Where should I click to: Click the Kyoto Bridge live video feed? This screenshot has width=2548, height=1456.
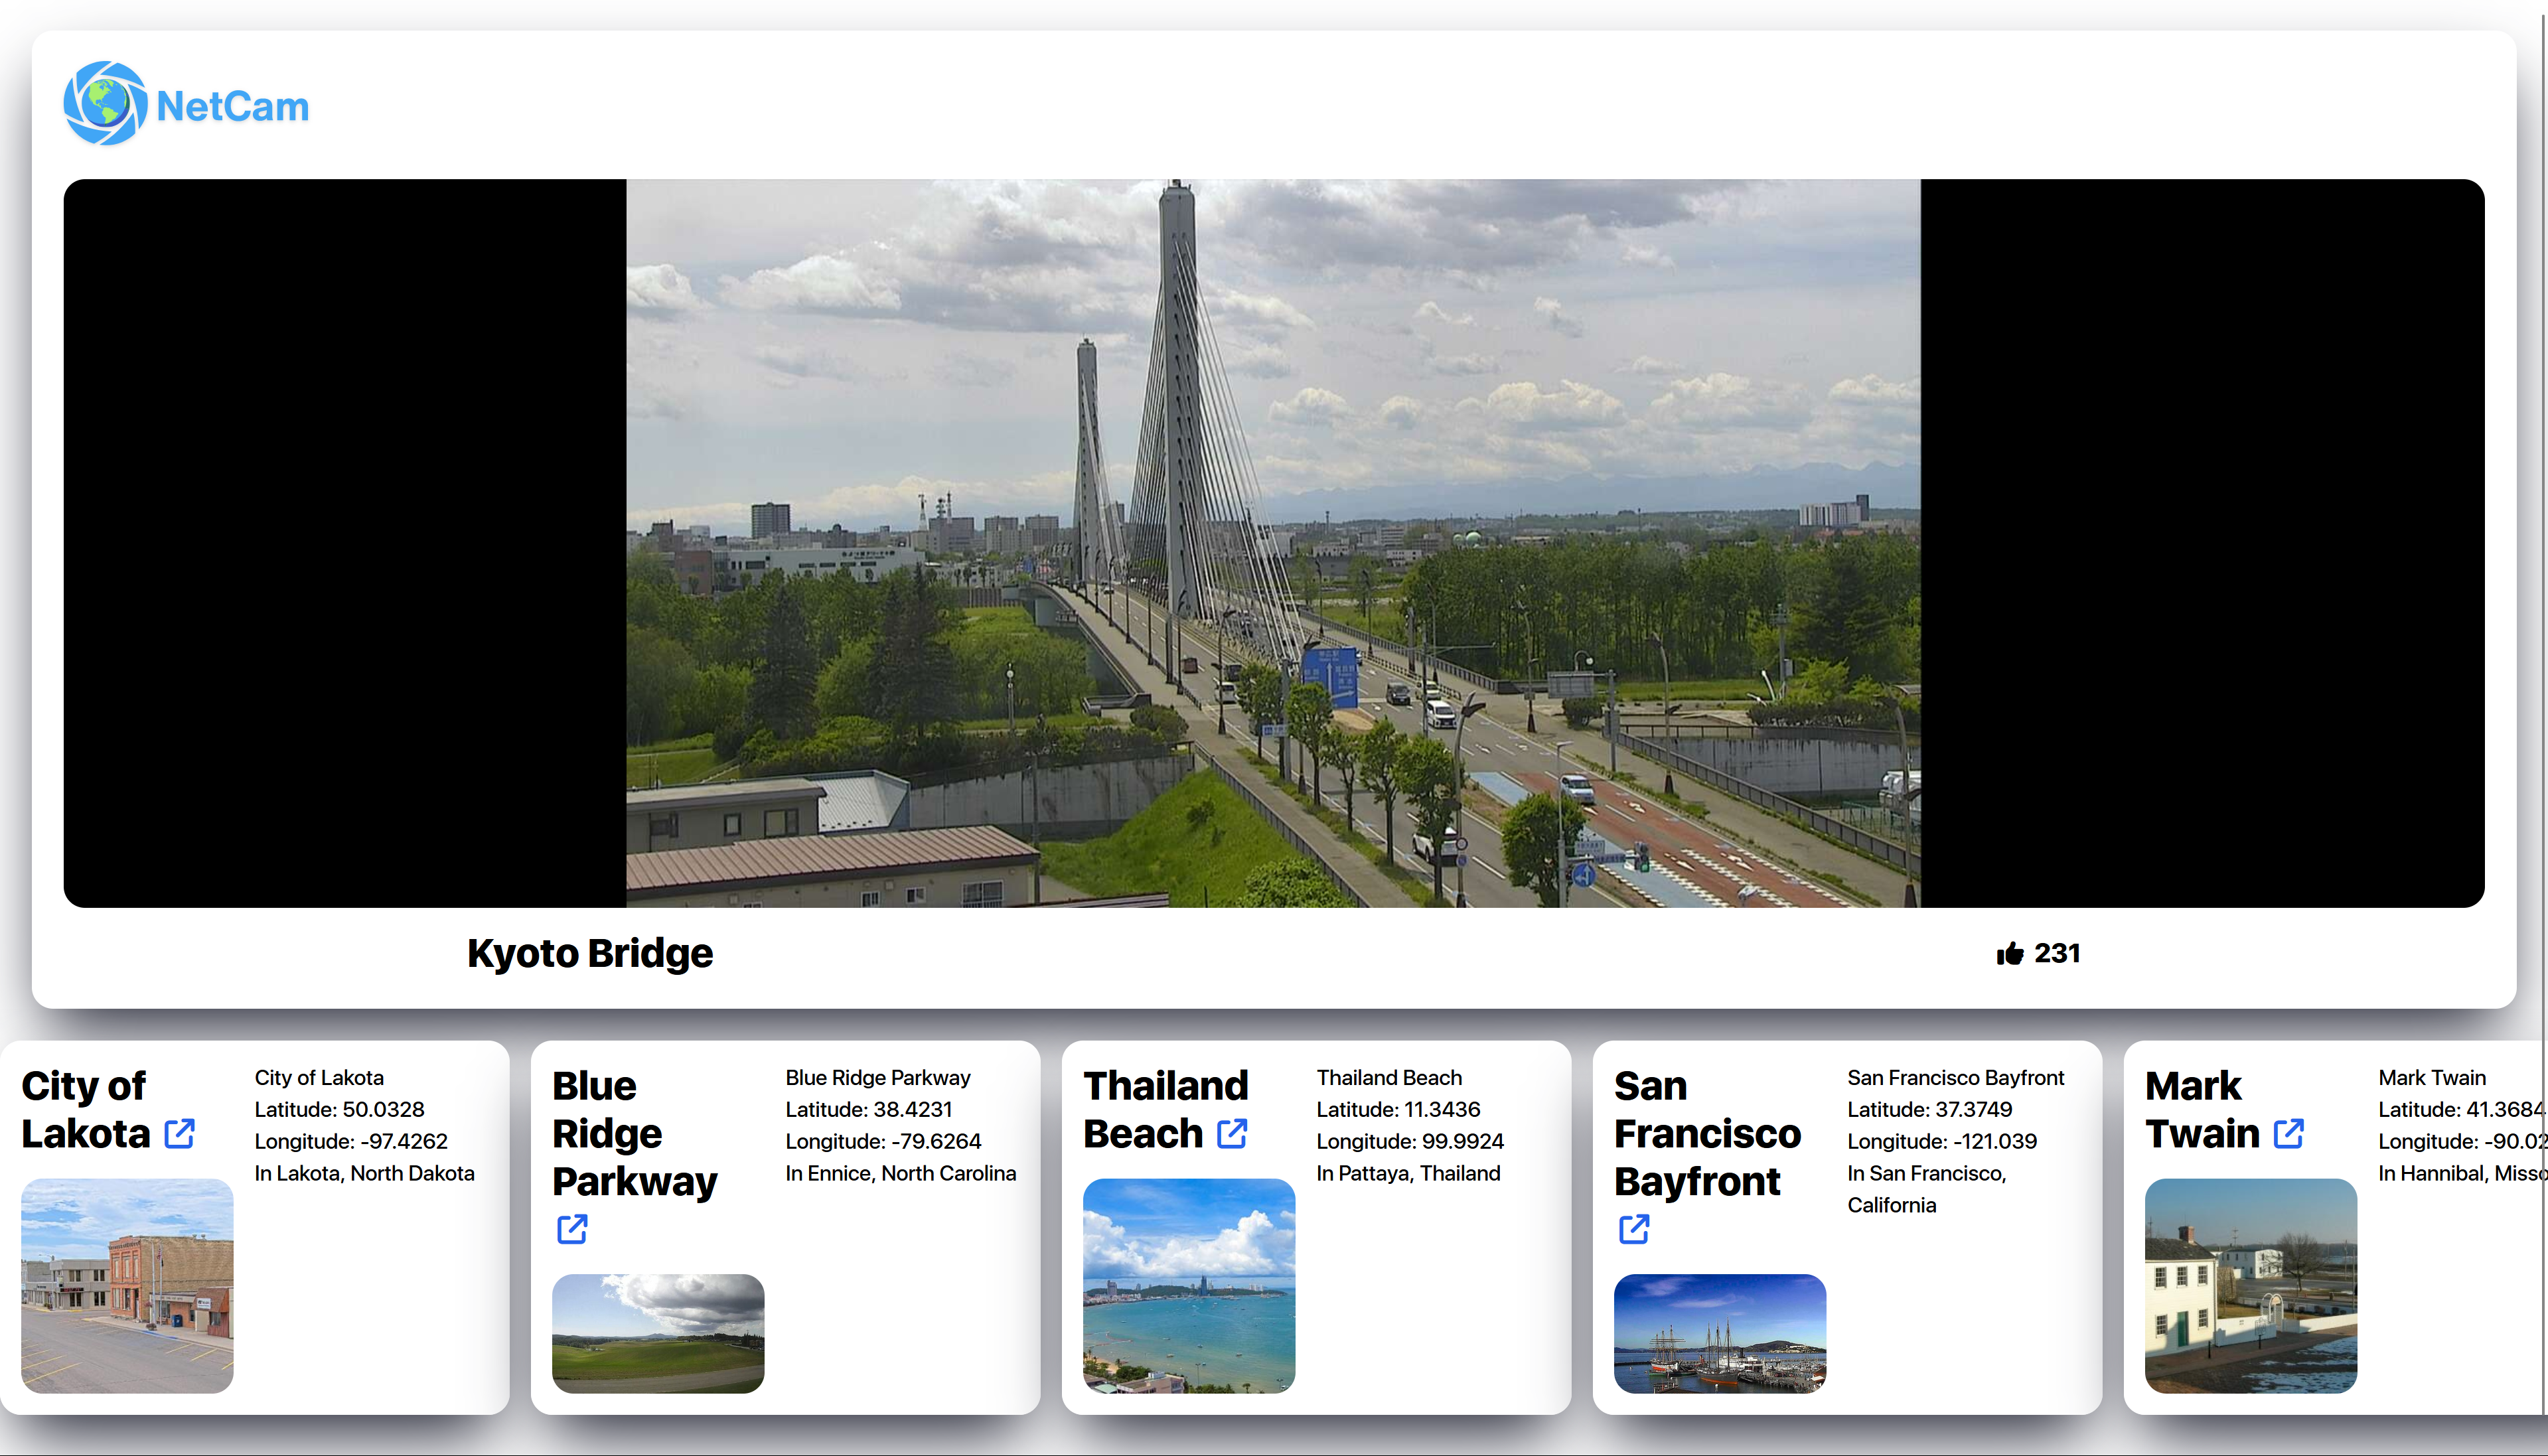[1273, 543]
